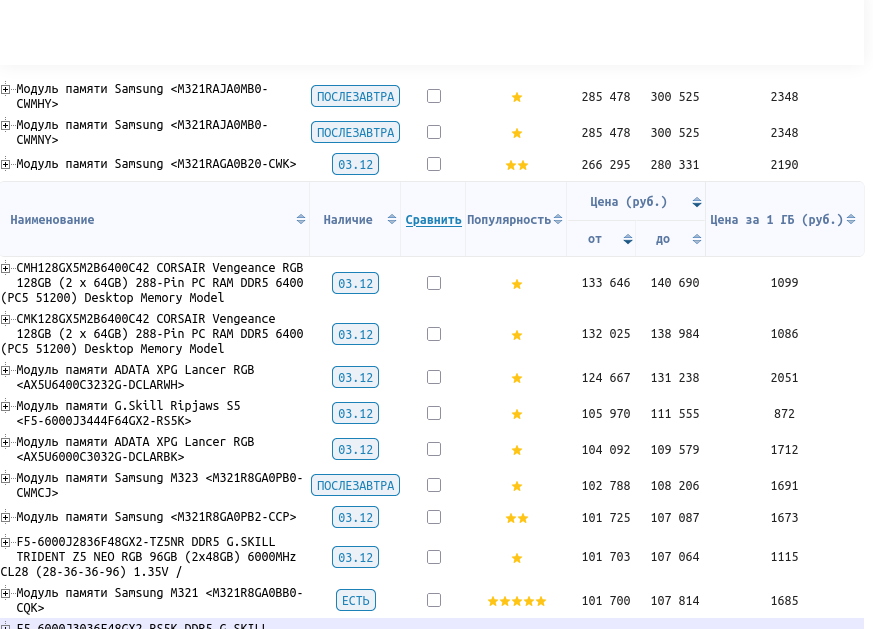Click star rating of CMH128GX5M2B6400C42

pos(517,284)
